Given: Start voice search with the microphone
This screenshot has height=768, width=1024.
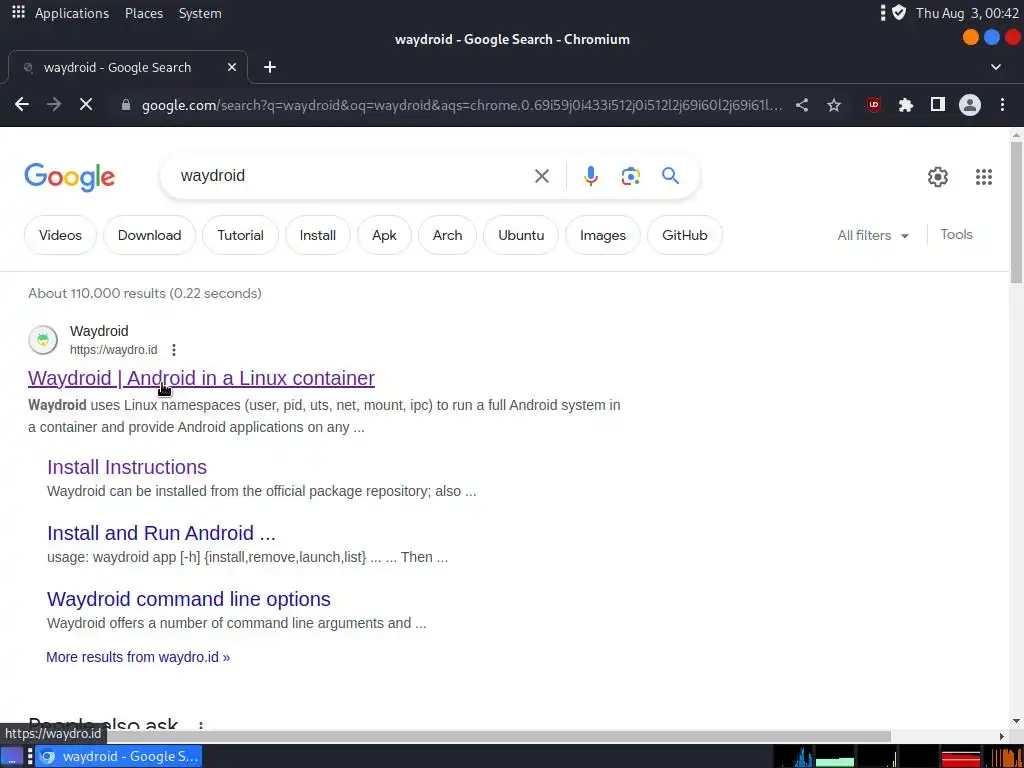Looking at the screenshot, I should [x=590, y=176].
